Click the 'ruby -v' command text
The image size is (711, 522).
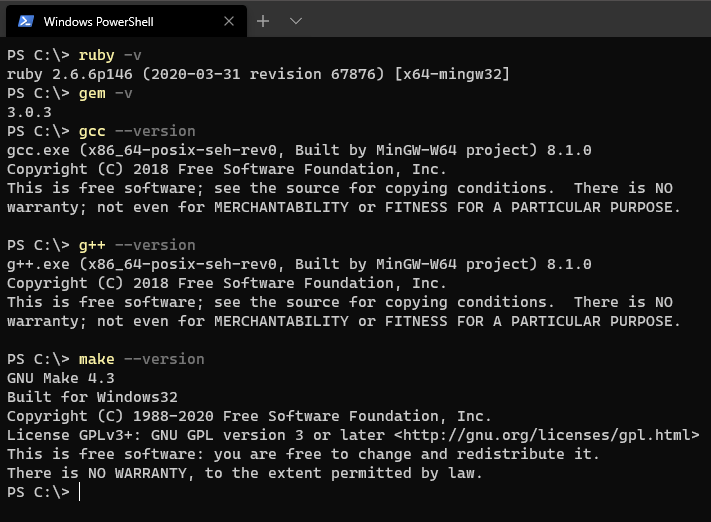pyautogui.click(x=110, y=55)
